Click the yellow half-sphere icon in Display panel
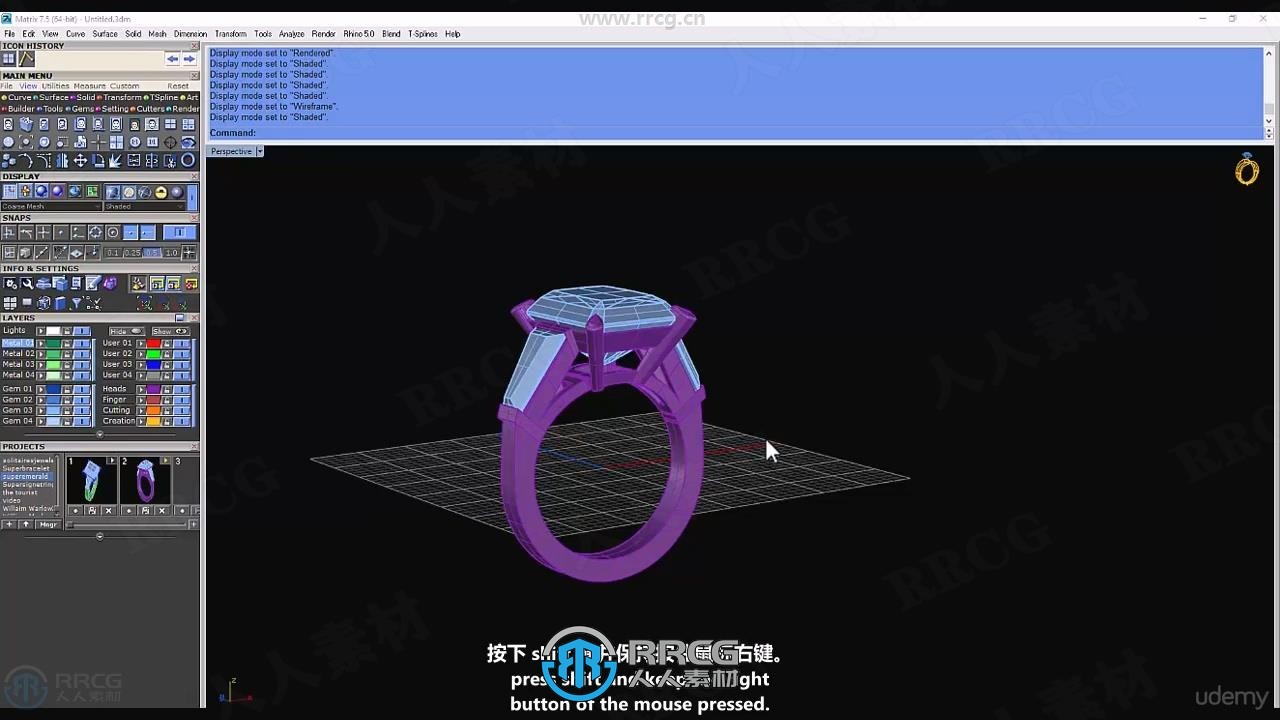 tap(161, 192)
